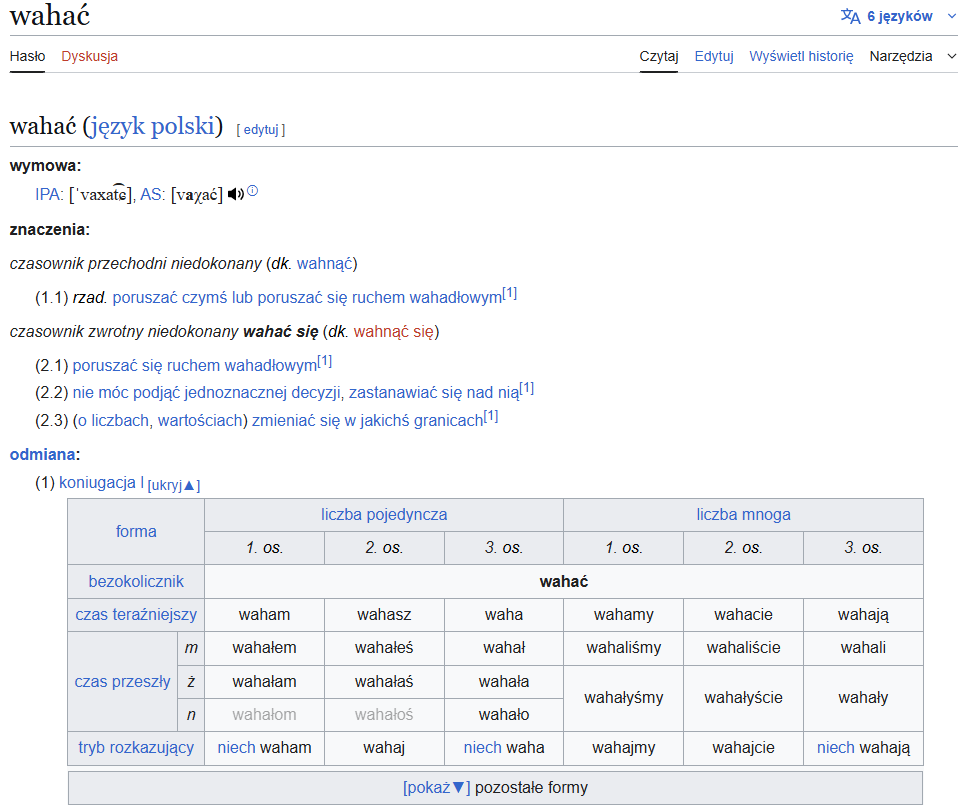The image size is (965, 809).
Task: Open Wyświetl historię page history
Action: coord(801,56)
